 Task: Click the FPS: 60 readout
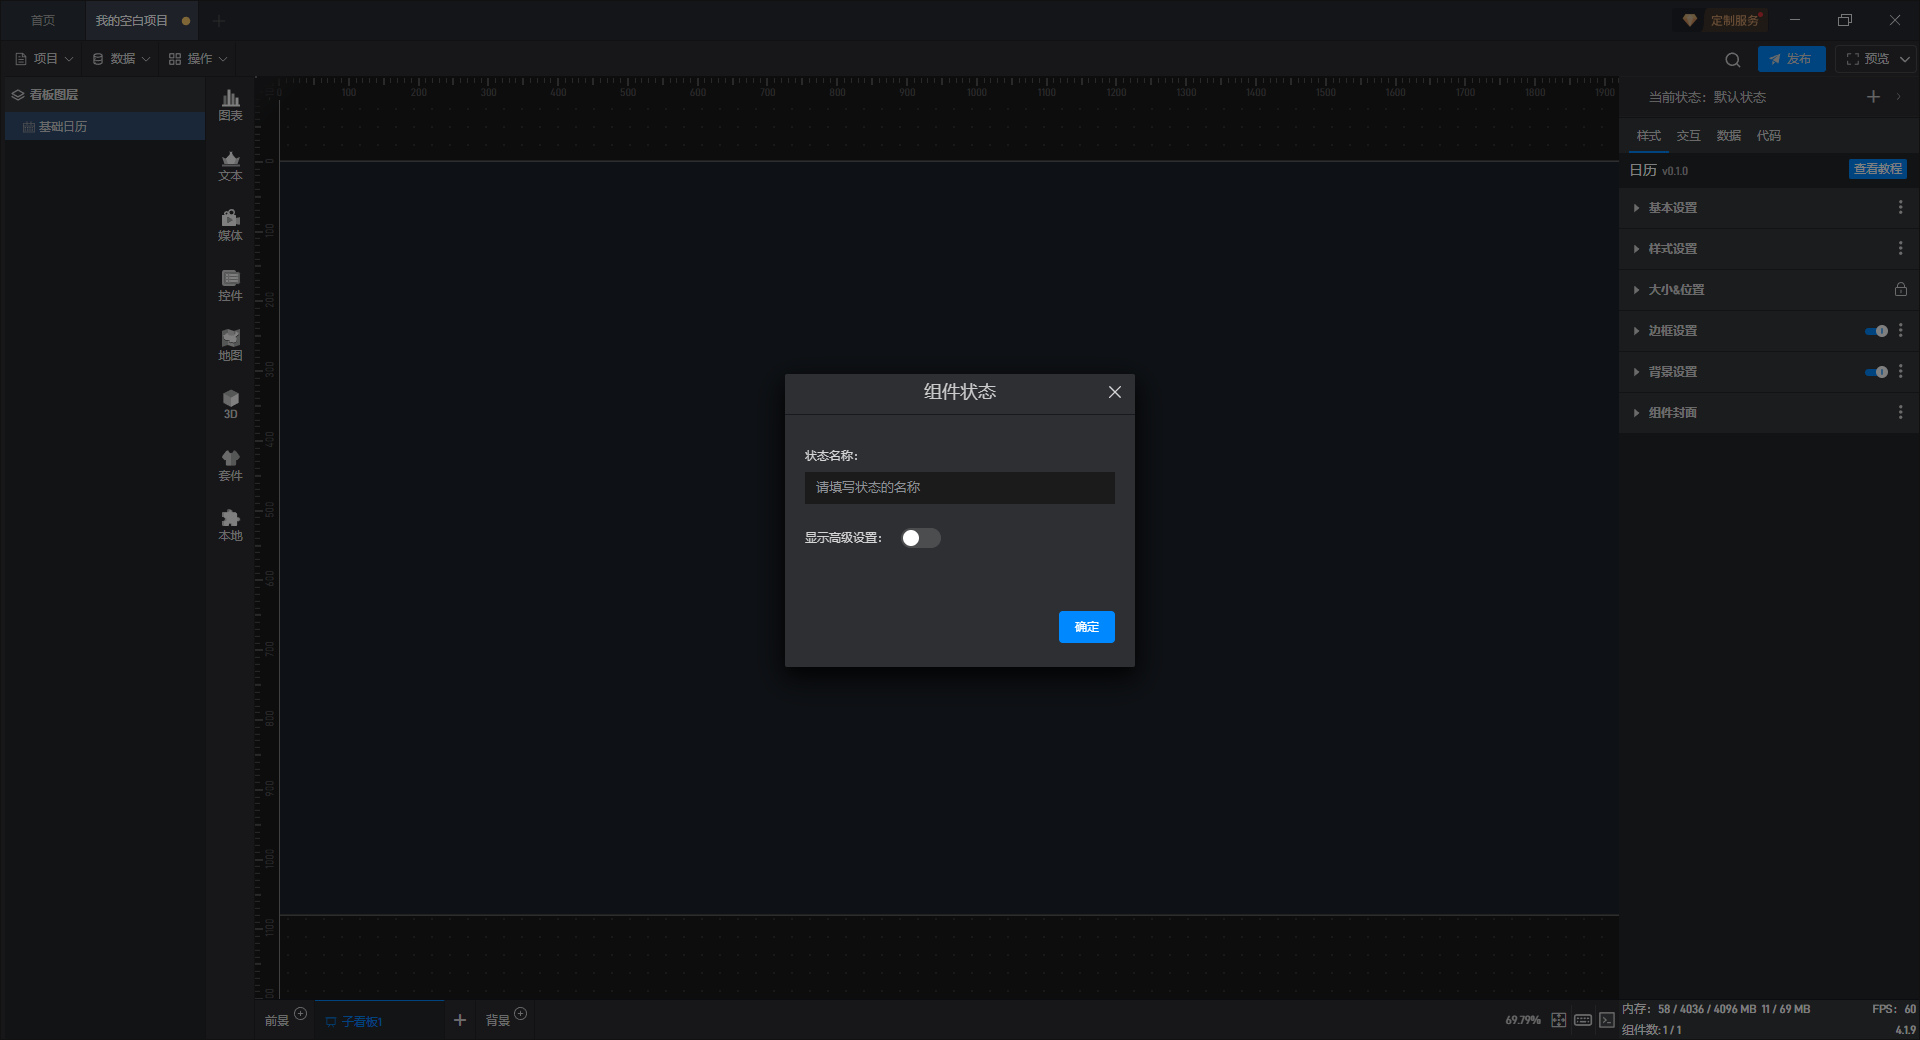(x=1894, y=1009)
